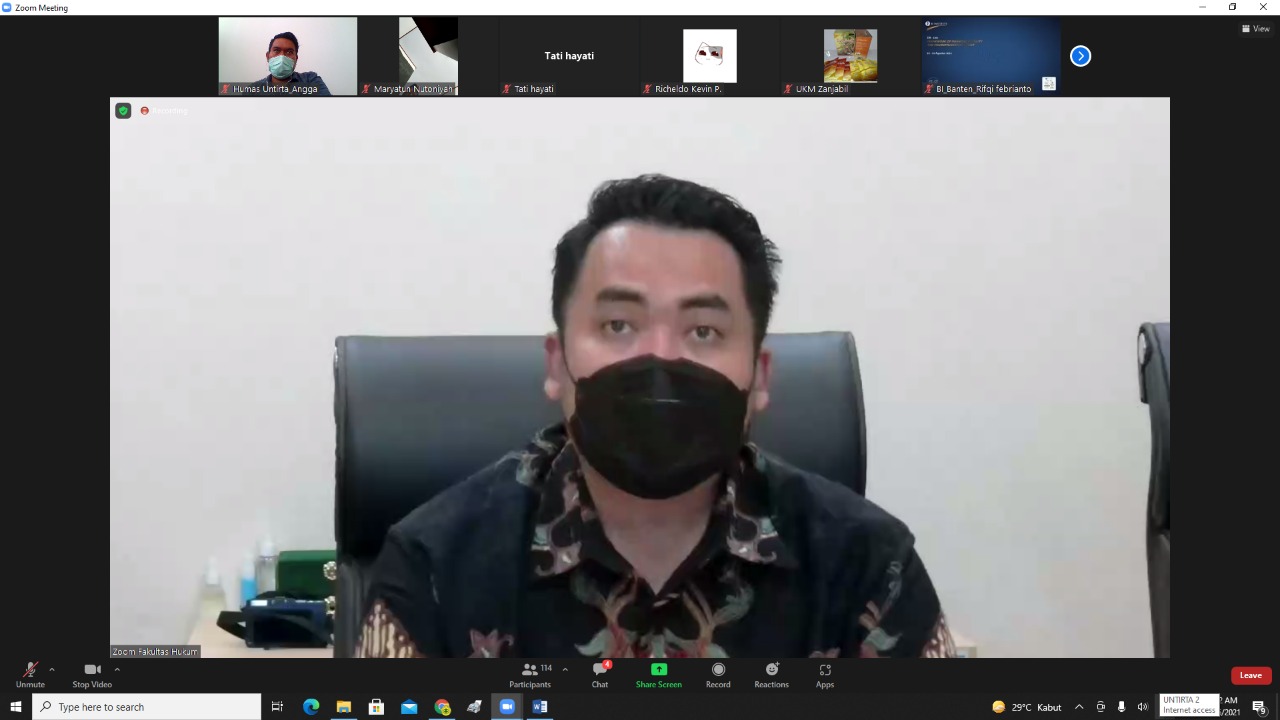Select Maryatun Nutoniyan video thumbnail
This screenshot has width=1280, height=720.
pos(428,56)
